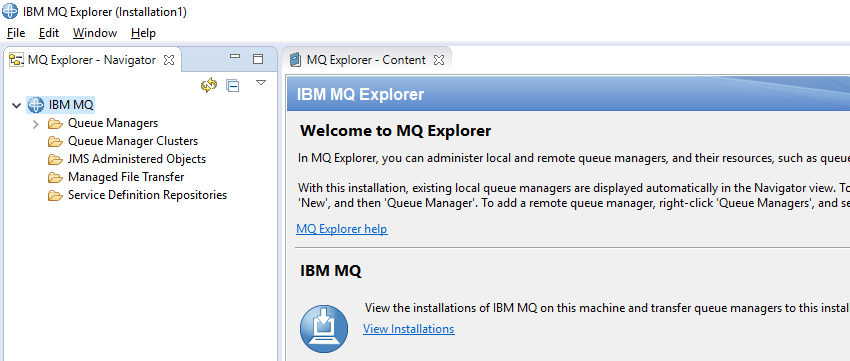Open the Navigator View Menu triangle
The image size is (850, 361).
click(261, 83)
